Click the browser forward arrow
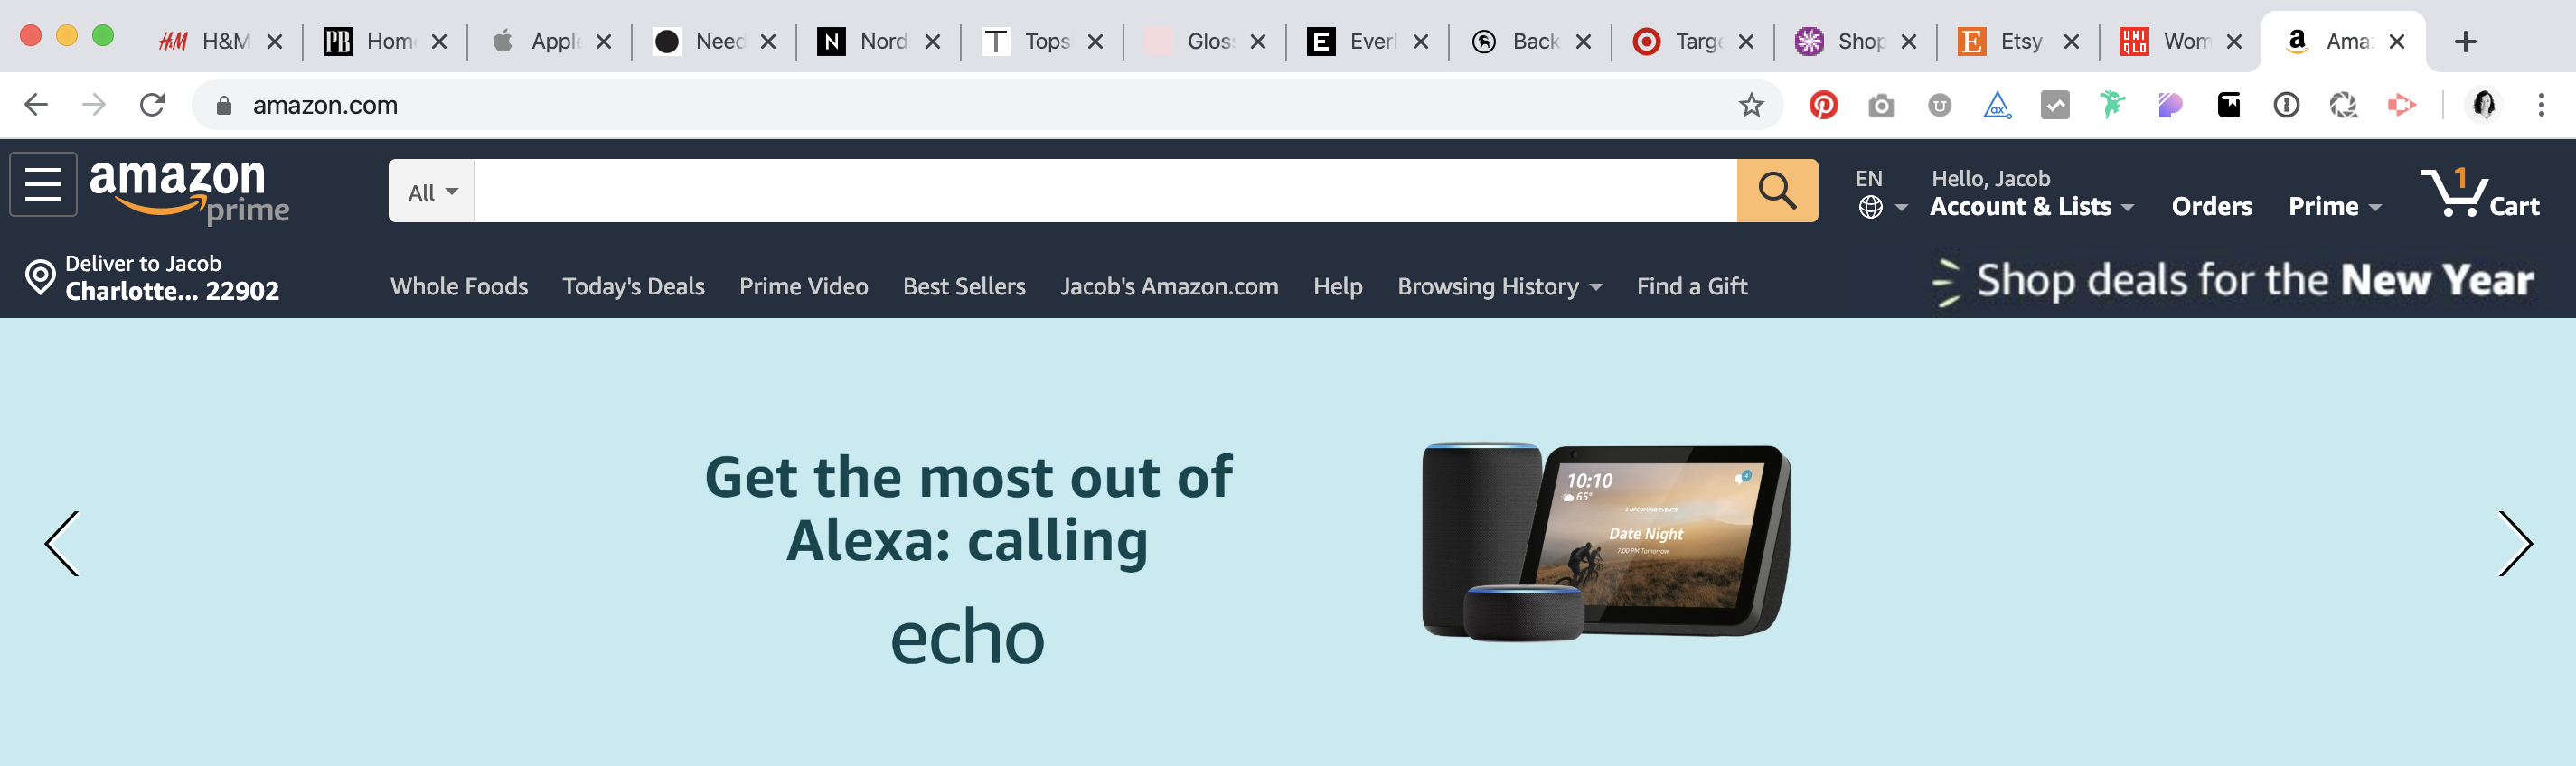 [x=94, y=105]
